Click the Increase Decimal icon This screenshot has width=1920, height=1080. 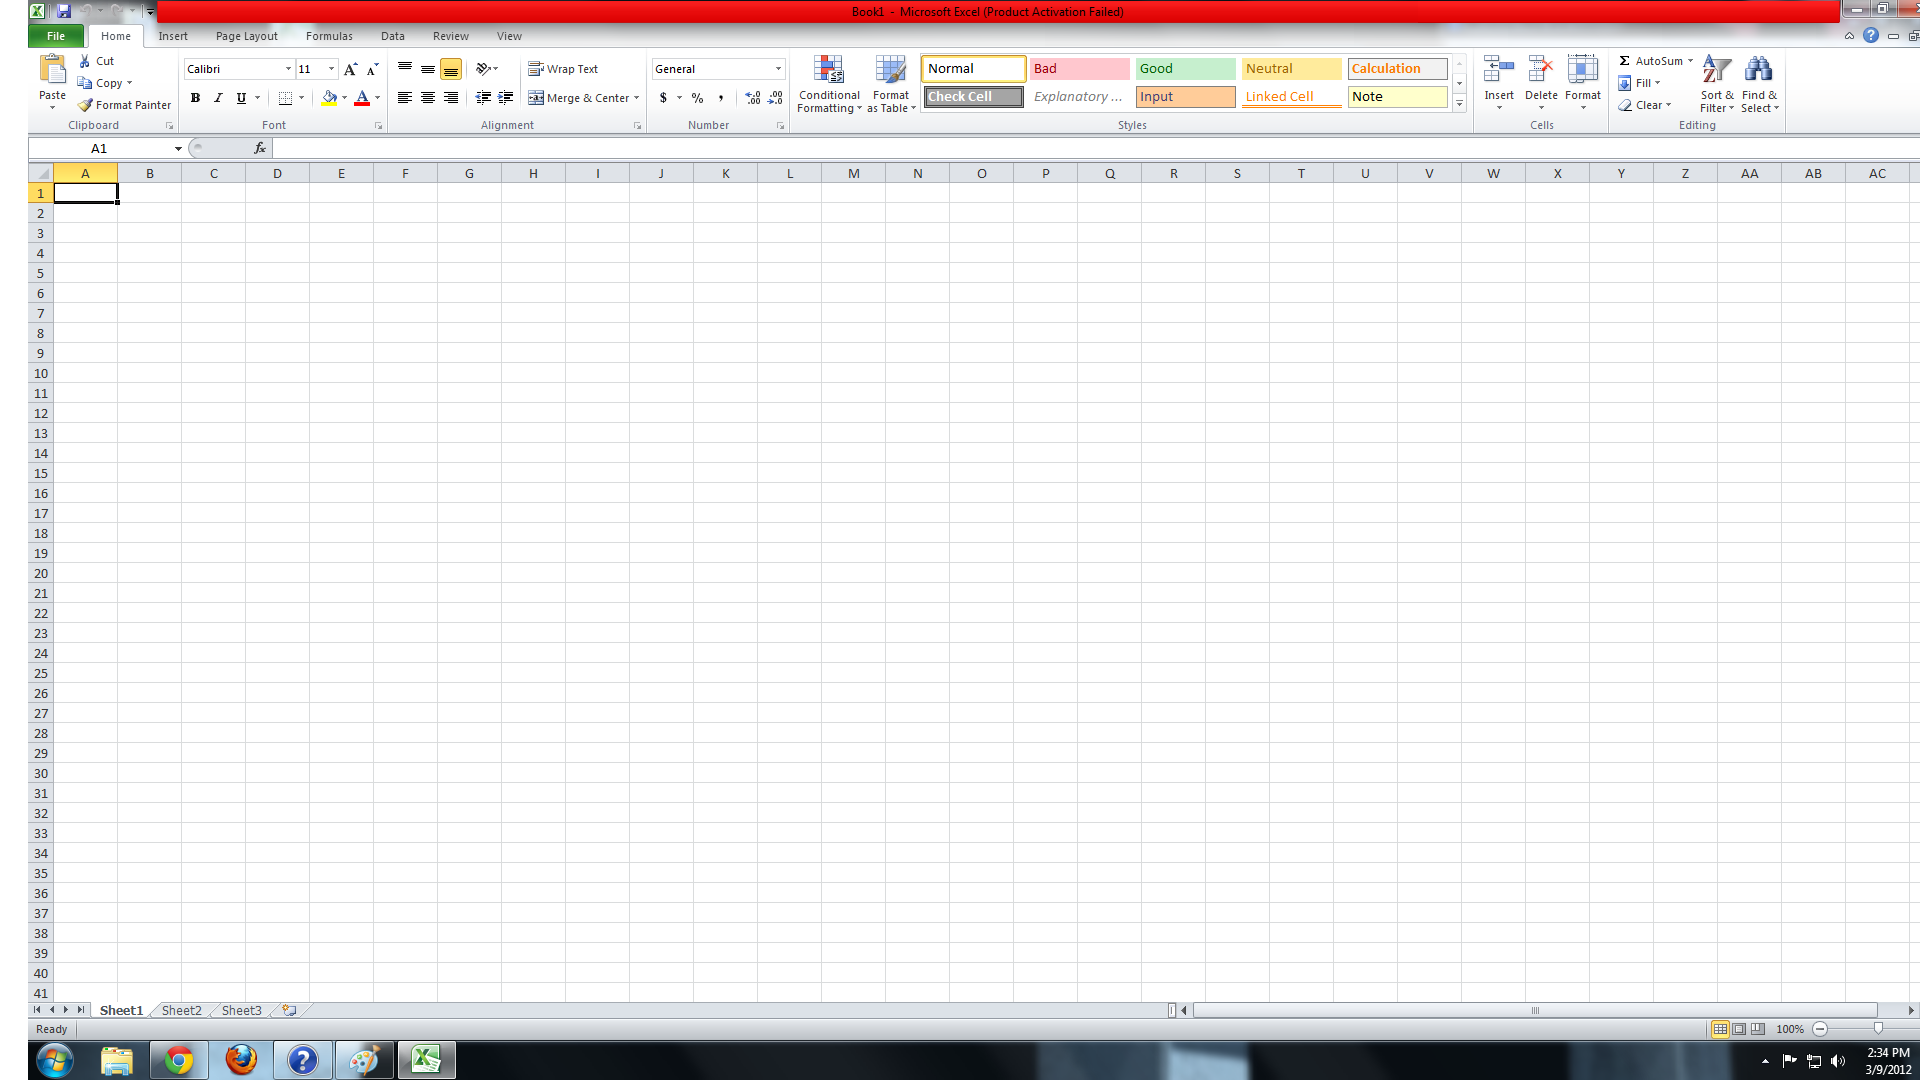point(753,98)
